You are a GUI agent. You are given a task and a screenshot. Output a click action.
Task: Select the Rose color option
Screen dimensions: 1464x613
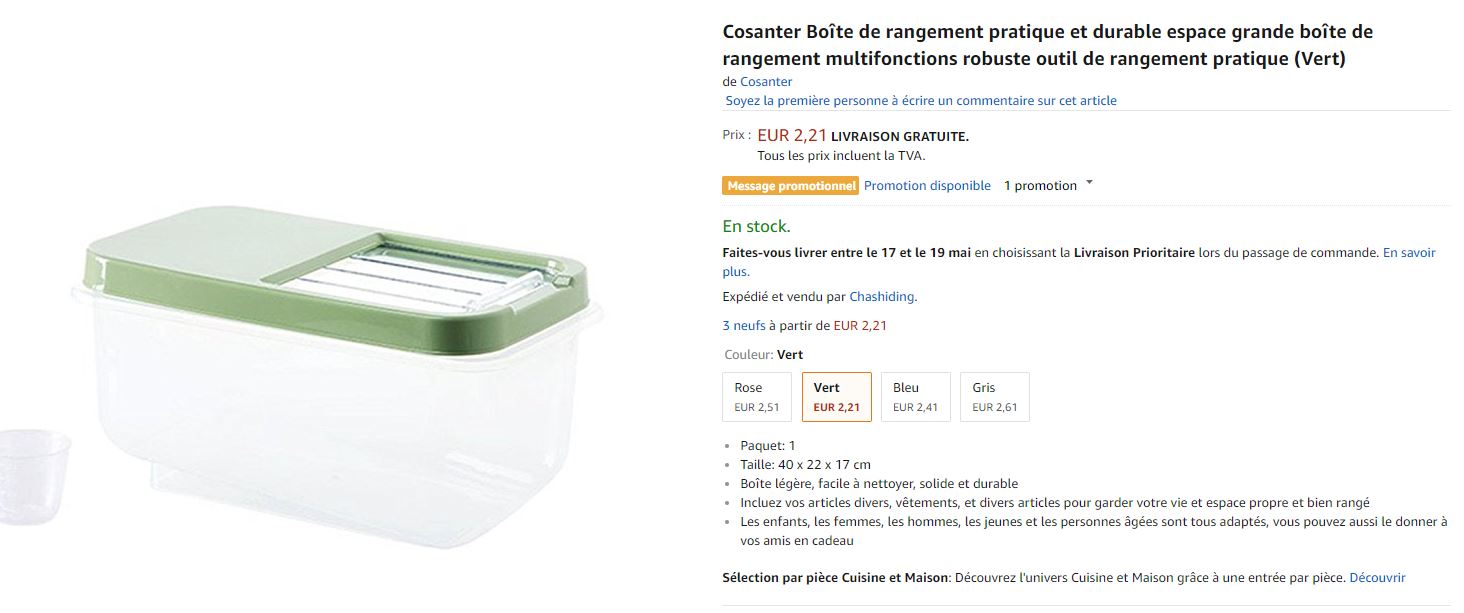click(x=757, y=397)
